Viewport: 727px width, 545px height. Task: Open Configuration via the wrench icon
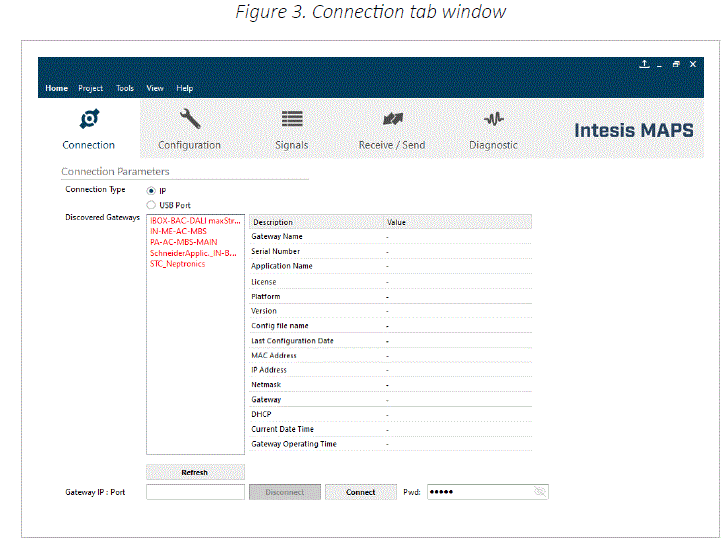(189, 119)
